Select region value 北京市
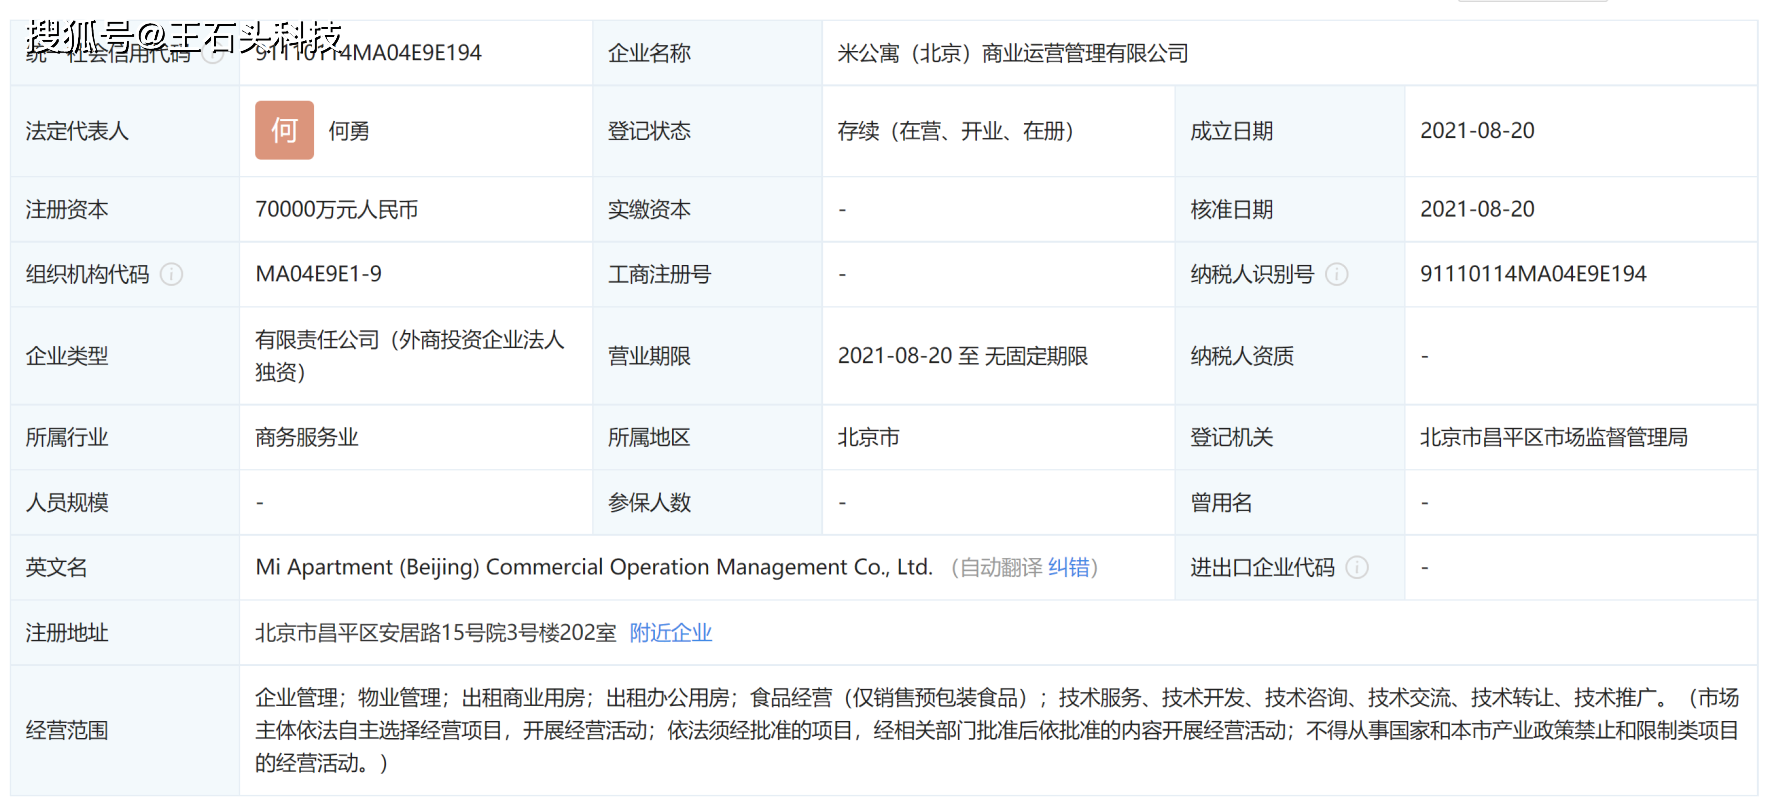1768x808 pixels. coord(868,437)
